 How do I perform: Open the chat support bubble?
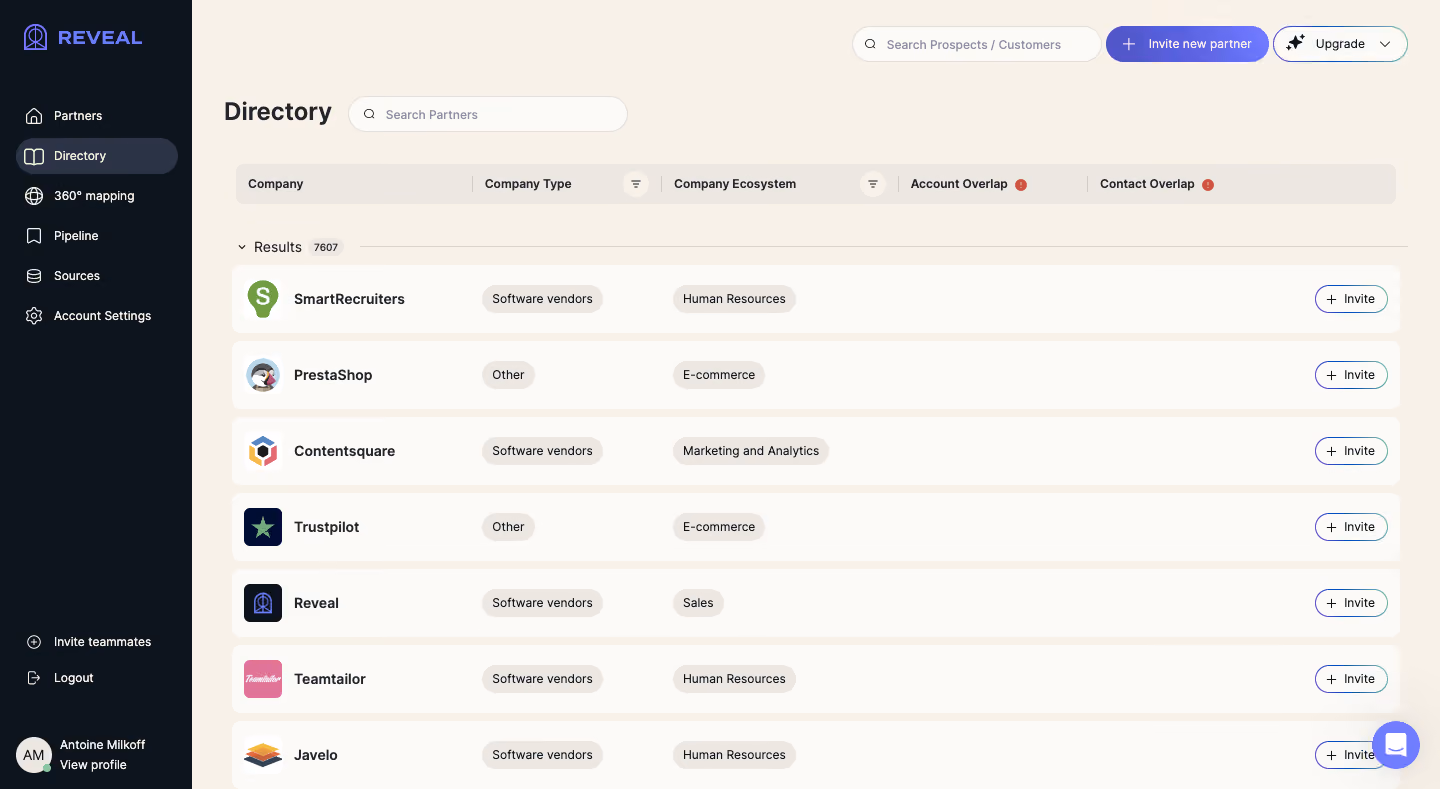pyautogui.click(x=1396, y=745)
